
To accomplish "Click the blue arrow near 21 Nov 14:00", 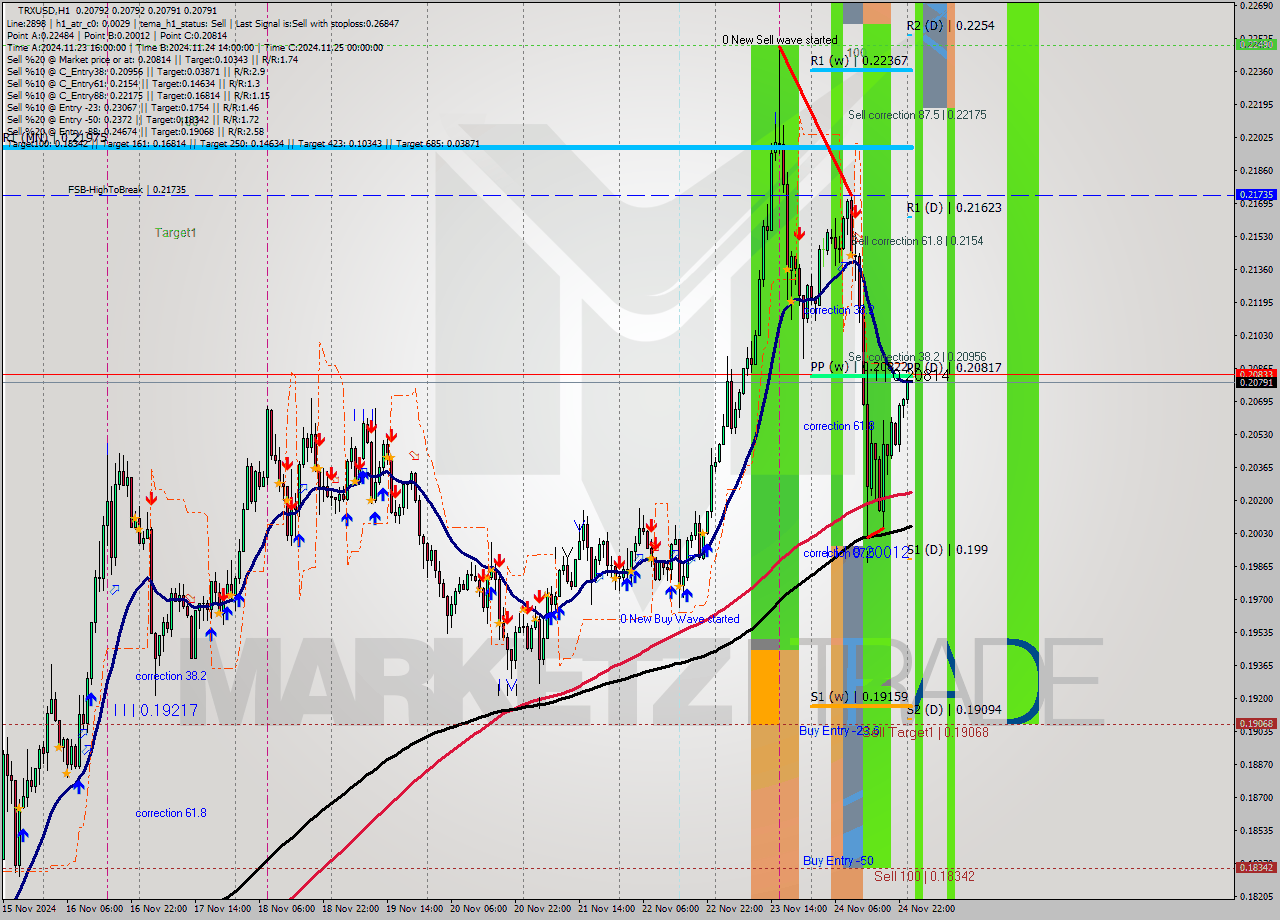I will [x=627, y=583].
